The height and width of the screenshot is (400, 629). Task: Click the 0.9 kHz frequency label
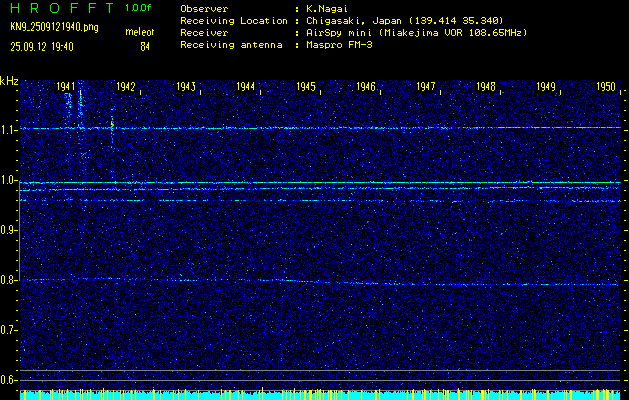click(8, 230)
